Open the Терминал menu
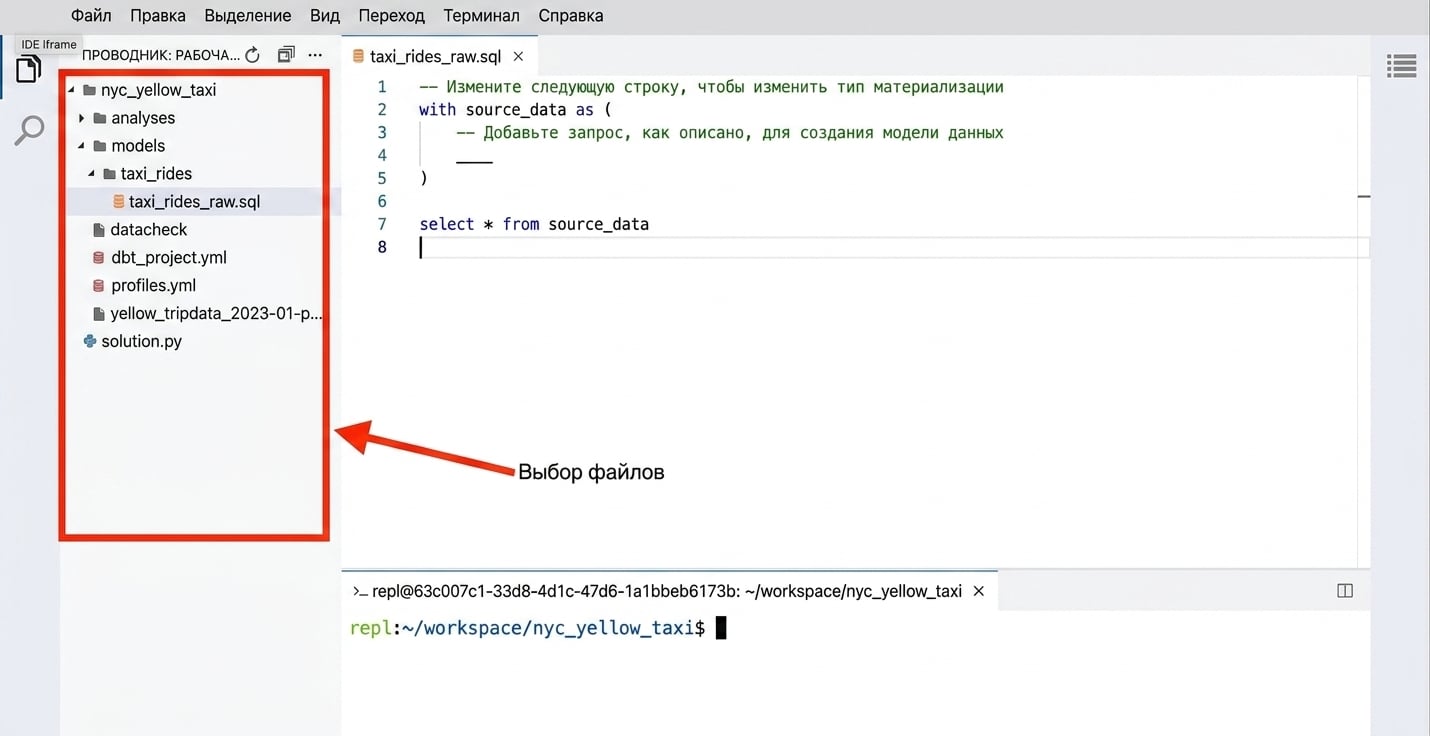Viewport: 1430px width, 736px height. (x=482, y=16)
